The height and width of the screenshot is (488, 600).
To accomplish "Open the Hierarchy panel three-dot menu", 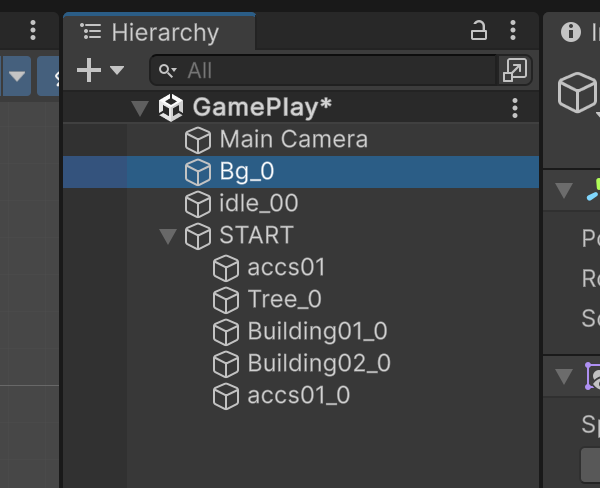I will point(513,31).
